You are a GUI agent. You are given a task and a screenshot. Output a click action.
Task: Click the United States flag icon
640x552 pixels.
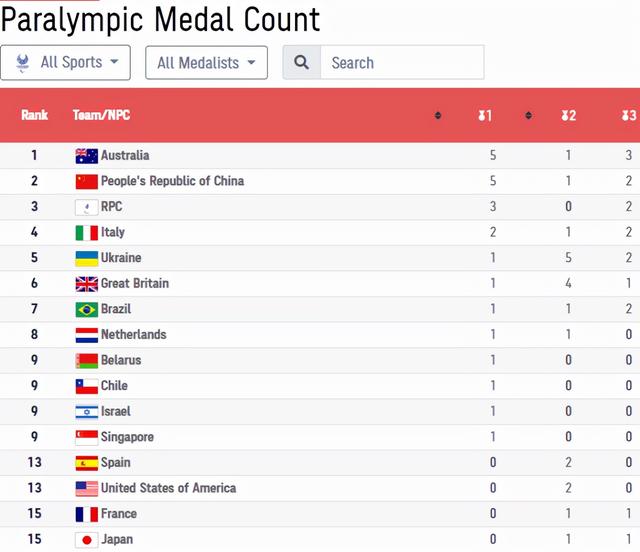(x=86, y=488)
